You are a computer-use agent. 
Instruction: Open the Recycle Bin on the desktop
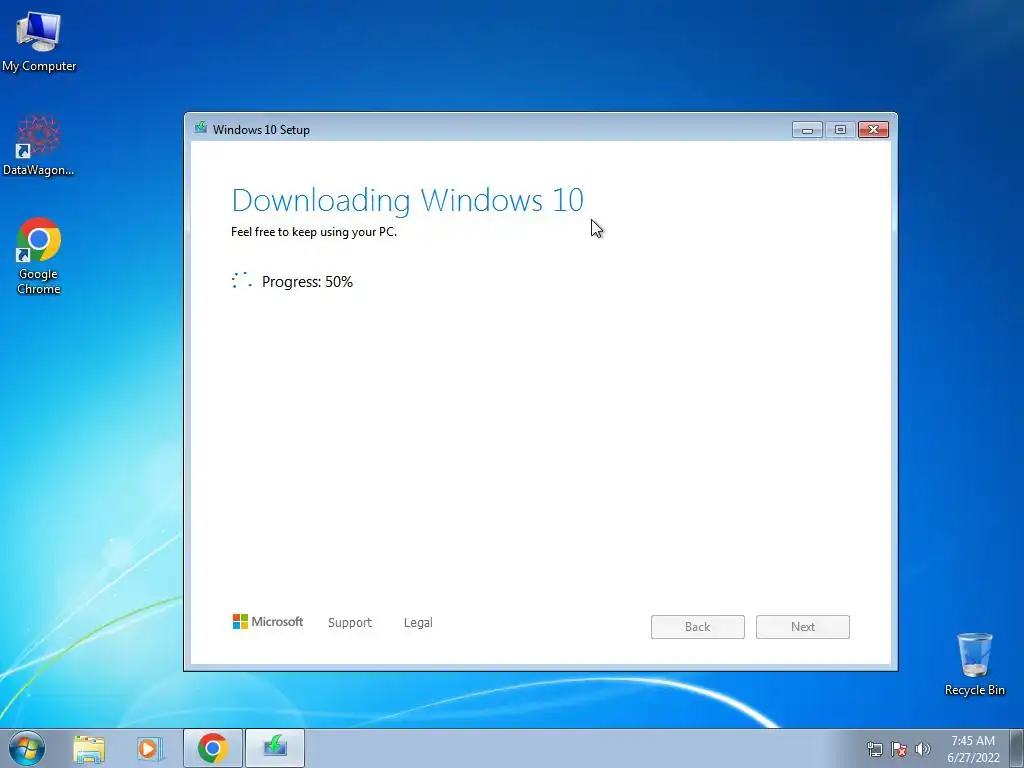974,664
